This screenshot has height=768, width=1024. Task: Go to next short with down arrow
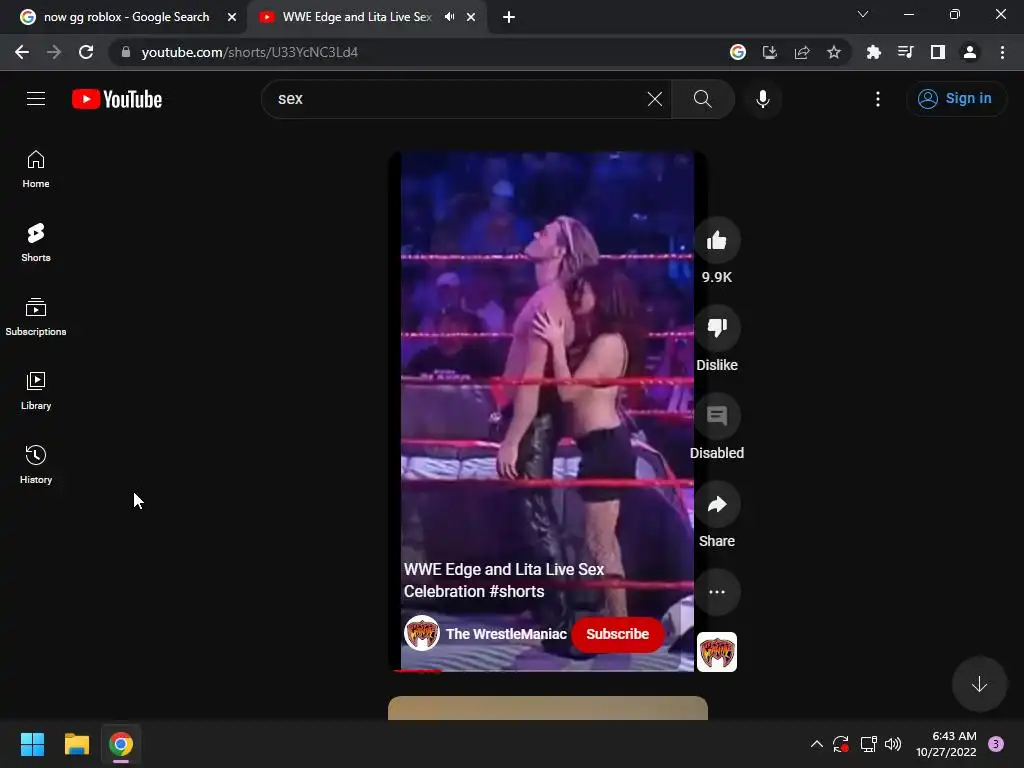[979, 684]
